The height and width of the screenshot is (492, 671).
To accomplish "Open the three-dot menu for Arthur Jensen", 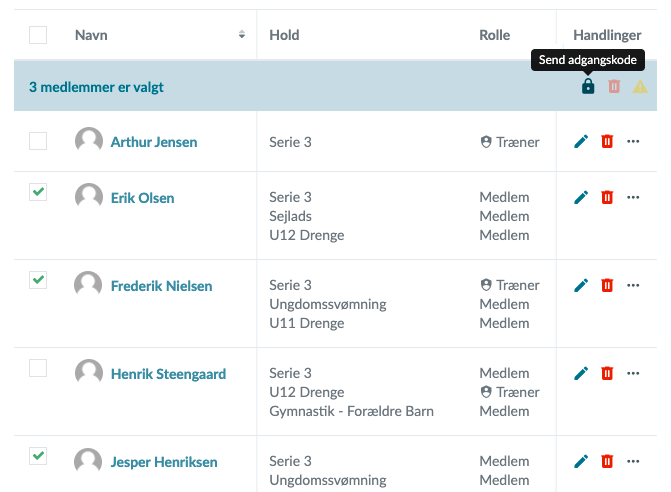I will click(633, 142).
